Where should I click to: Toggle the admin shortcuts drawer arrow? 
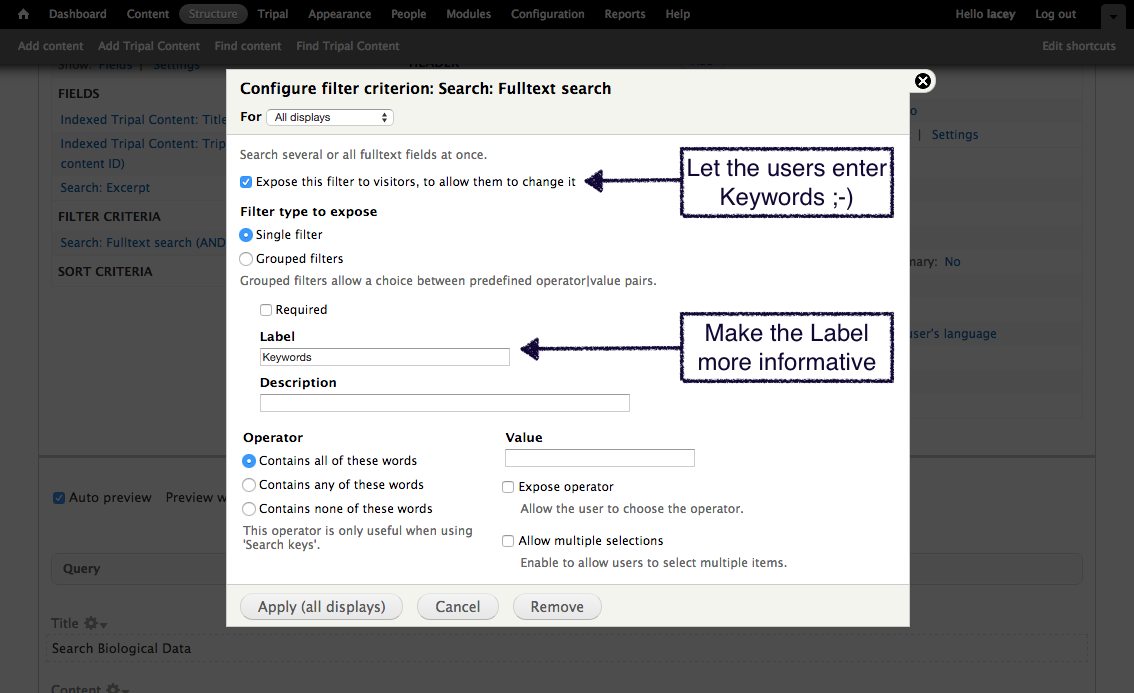click(x=1112, y=16)
